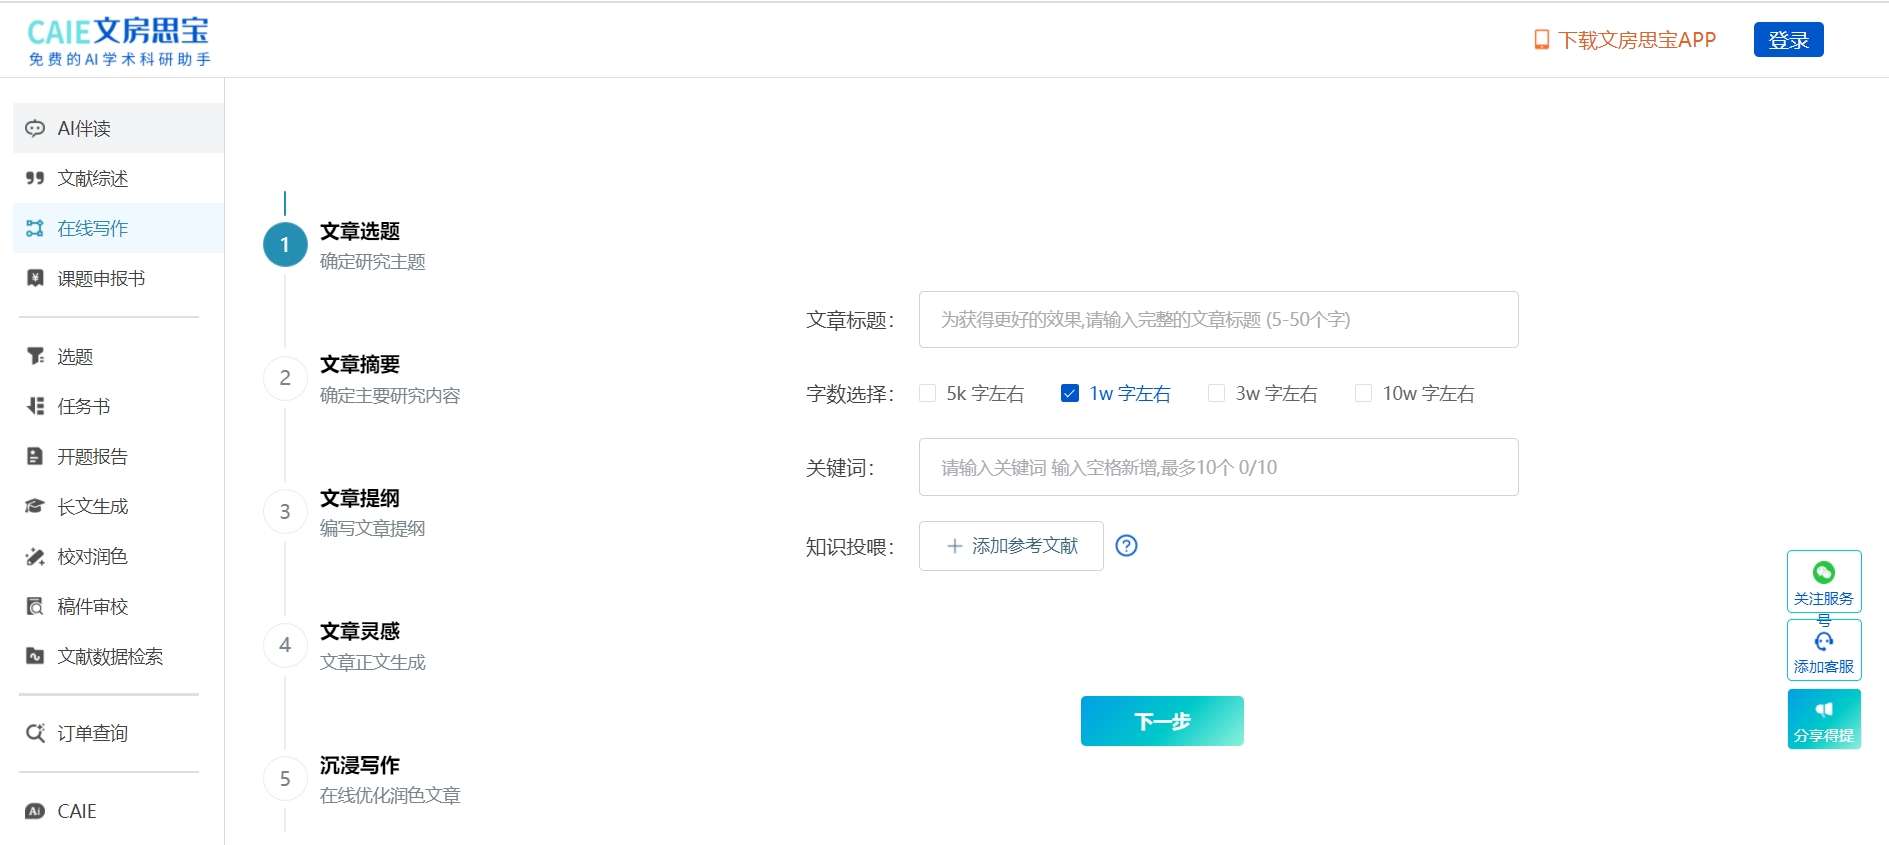The image size is (1889, 845).
Task: Click the 添加客服 headset icon
Action: tap(1824, 641)
